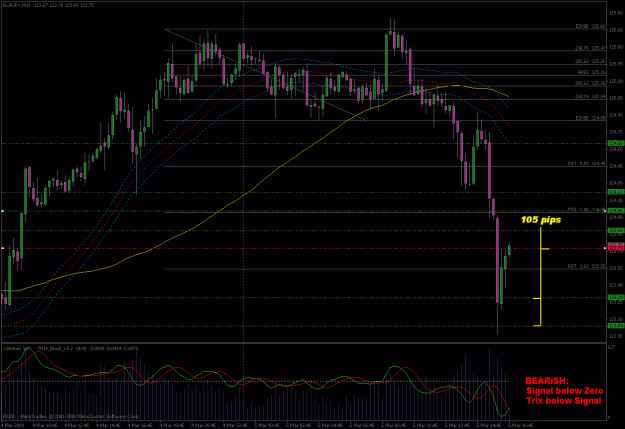
Task: Click the 122.95 price scale value
Action: [x=616, y=336]
